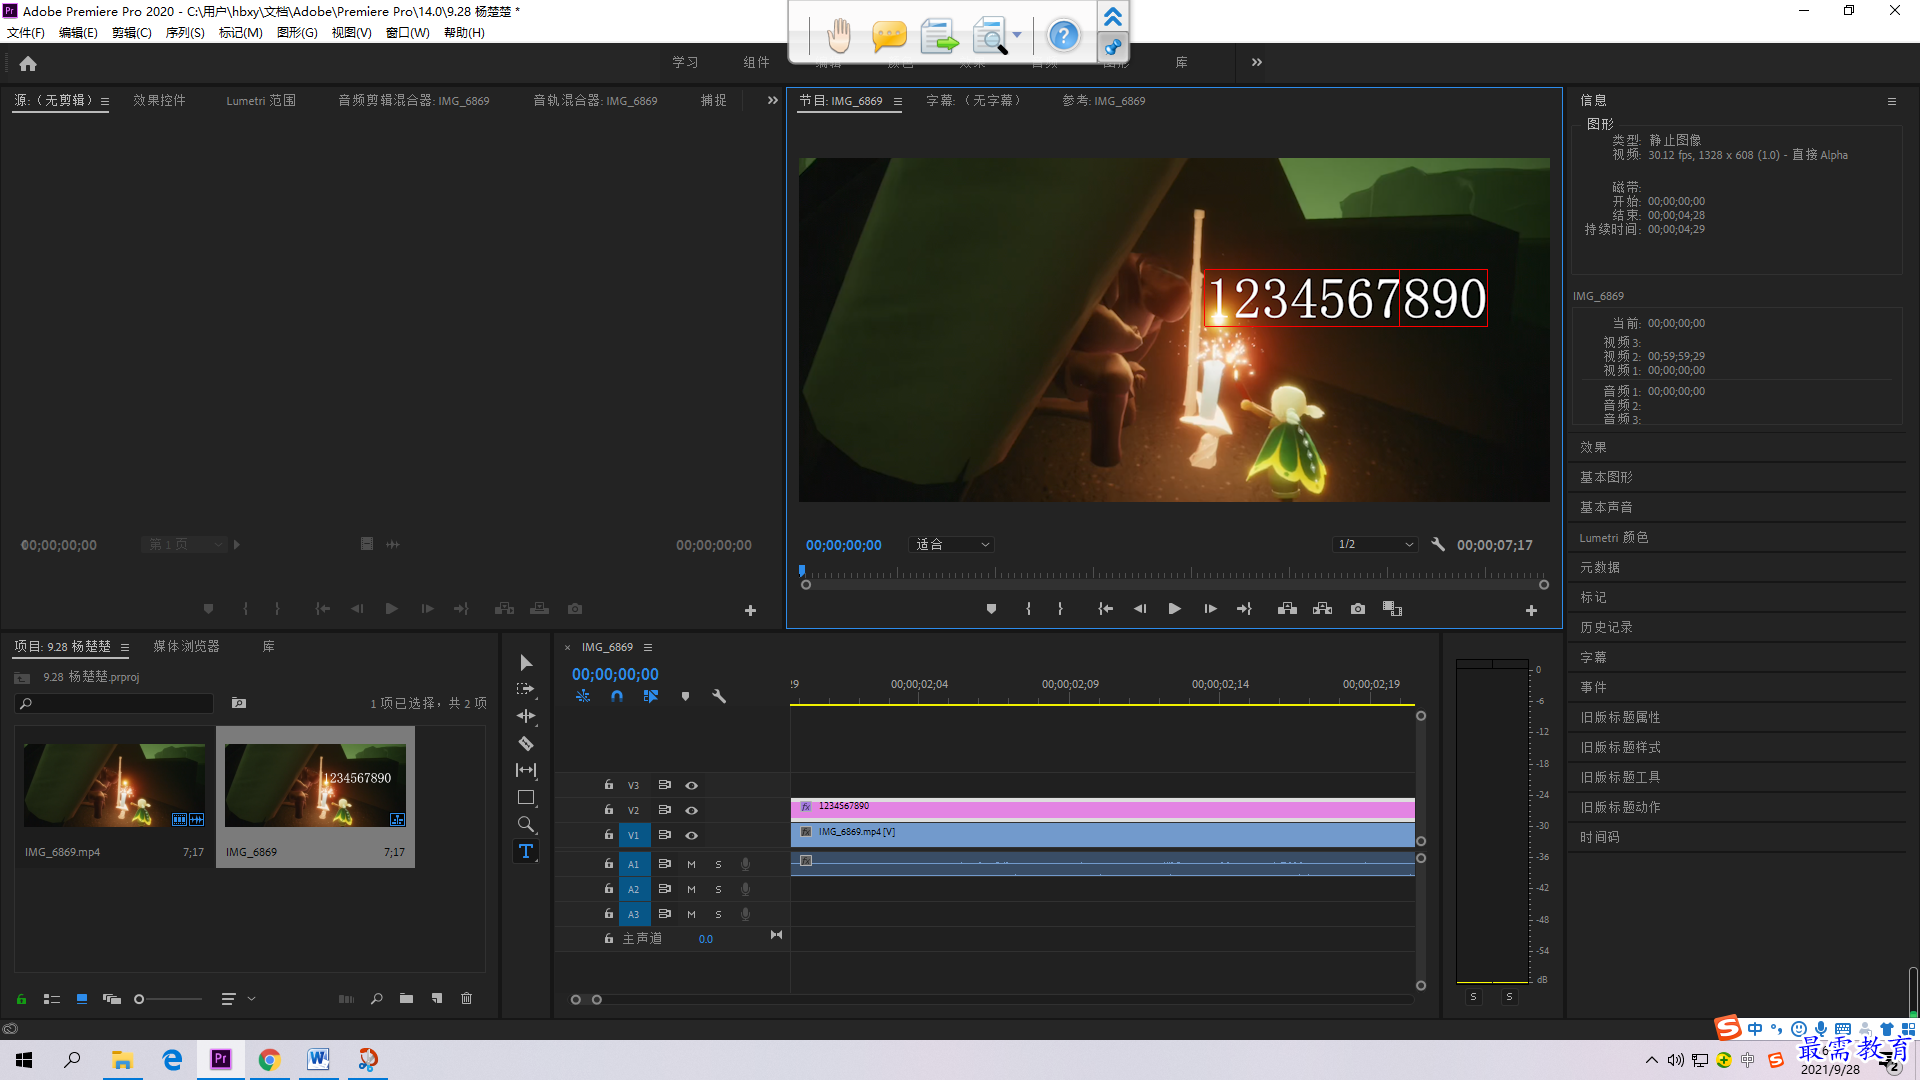Open Find in the Project panel footer
The image size is (1920, 1080).
(x=377, y=999)
